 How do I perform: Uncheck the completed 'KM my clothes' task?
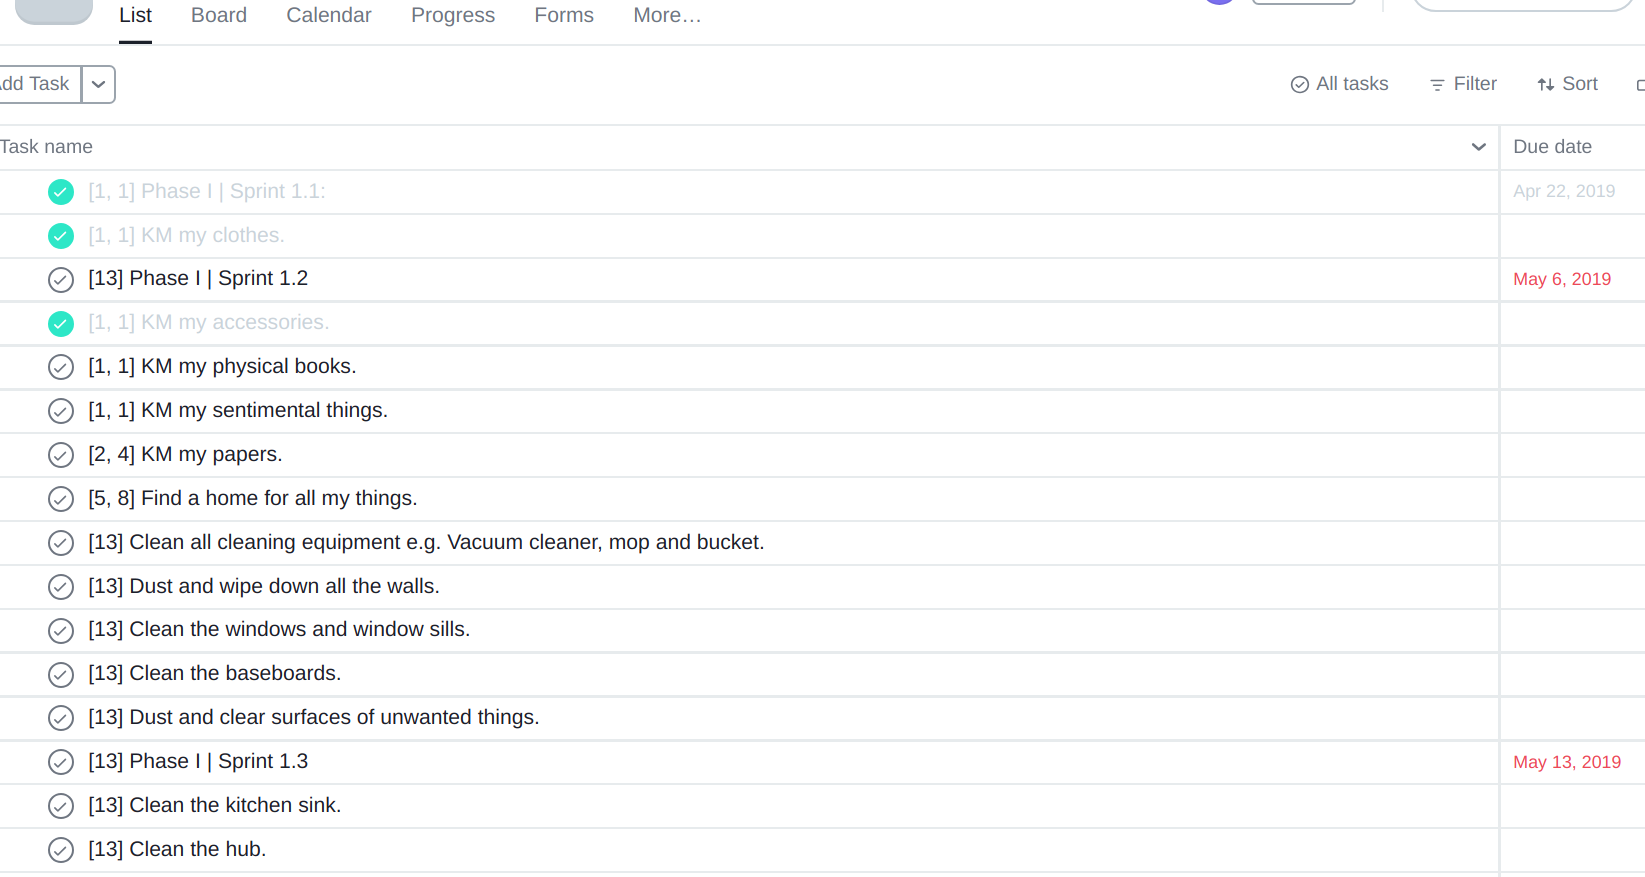pyautogui.click(x=61, y=236)
